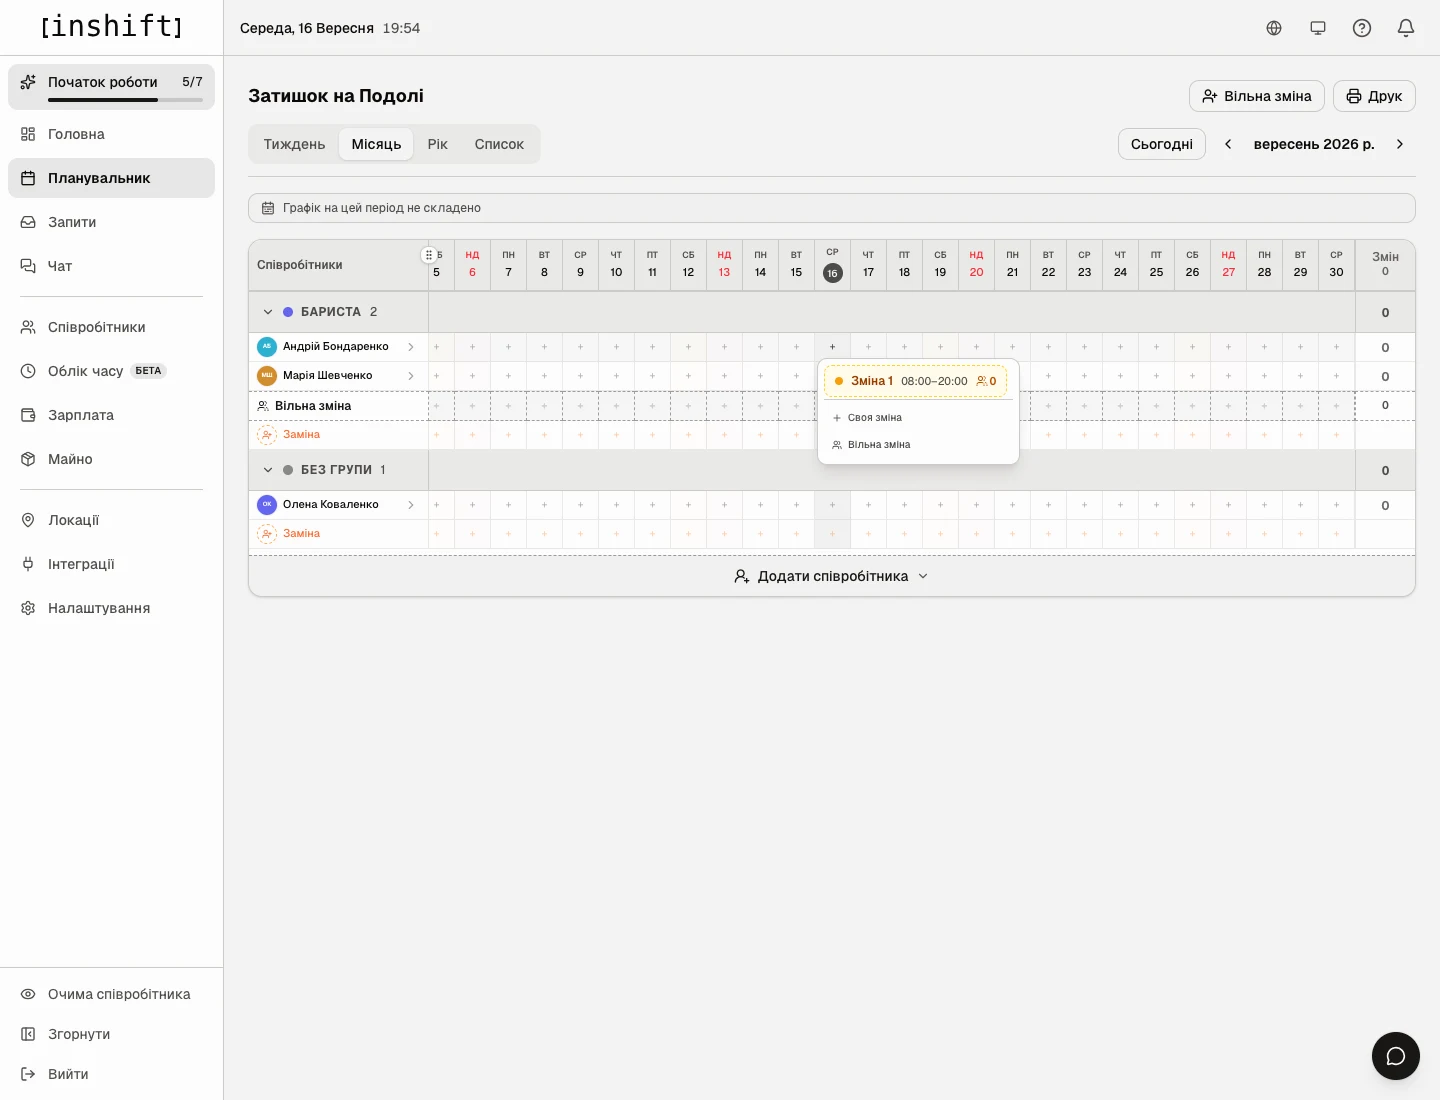Open the help question mark icon
The width and height of the screenshot is (1440, 1100).
[x=1362, y=28]
